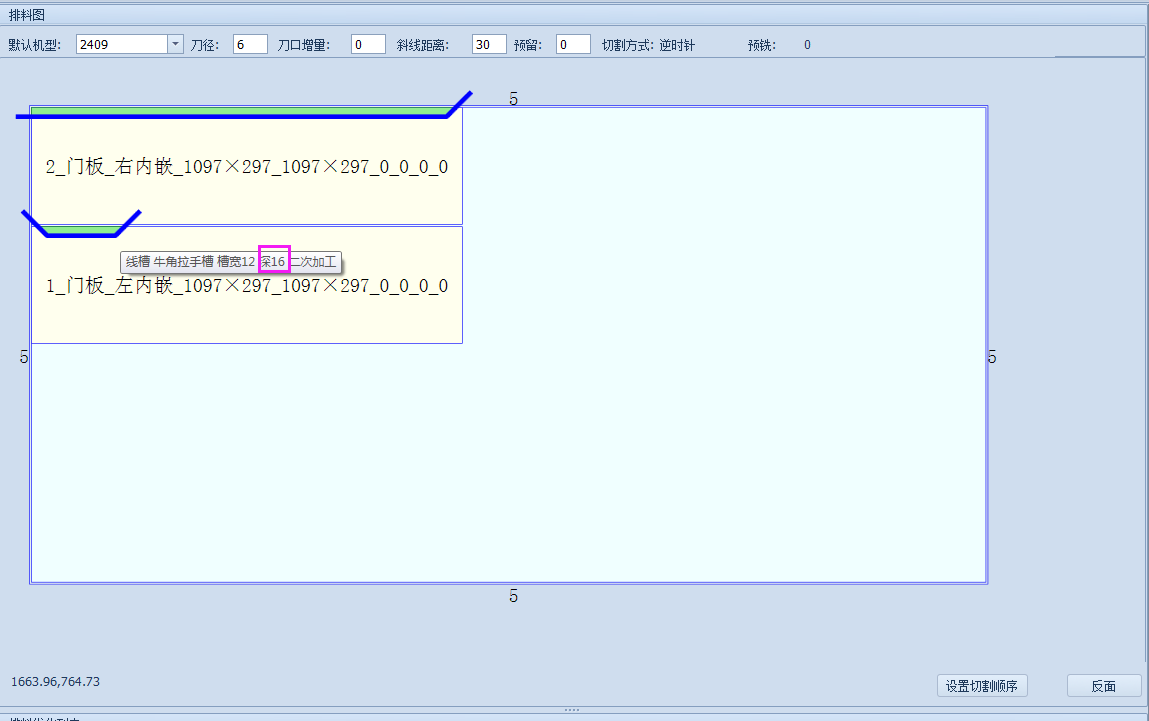Click the 切割方式: 逆时针 label
This screenshot has width=1149, height=721.
pos(648,45)
